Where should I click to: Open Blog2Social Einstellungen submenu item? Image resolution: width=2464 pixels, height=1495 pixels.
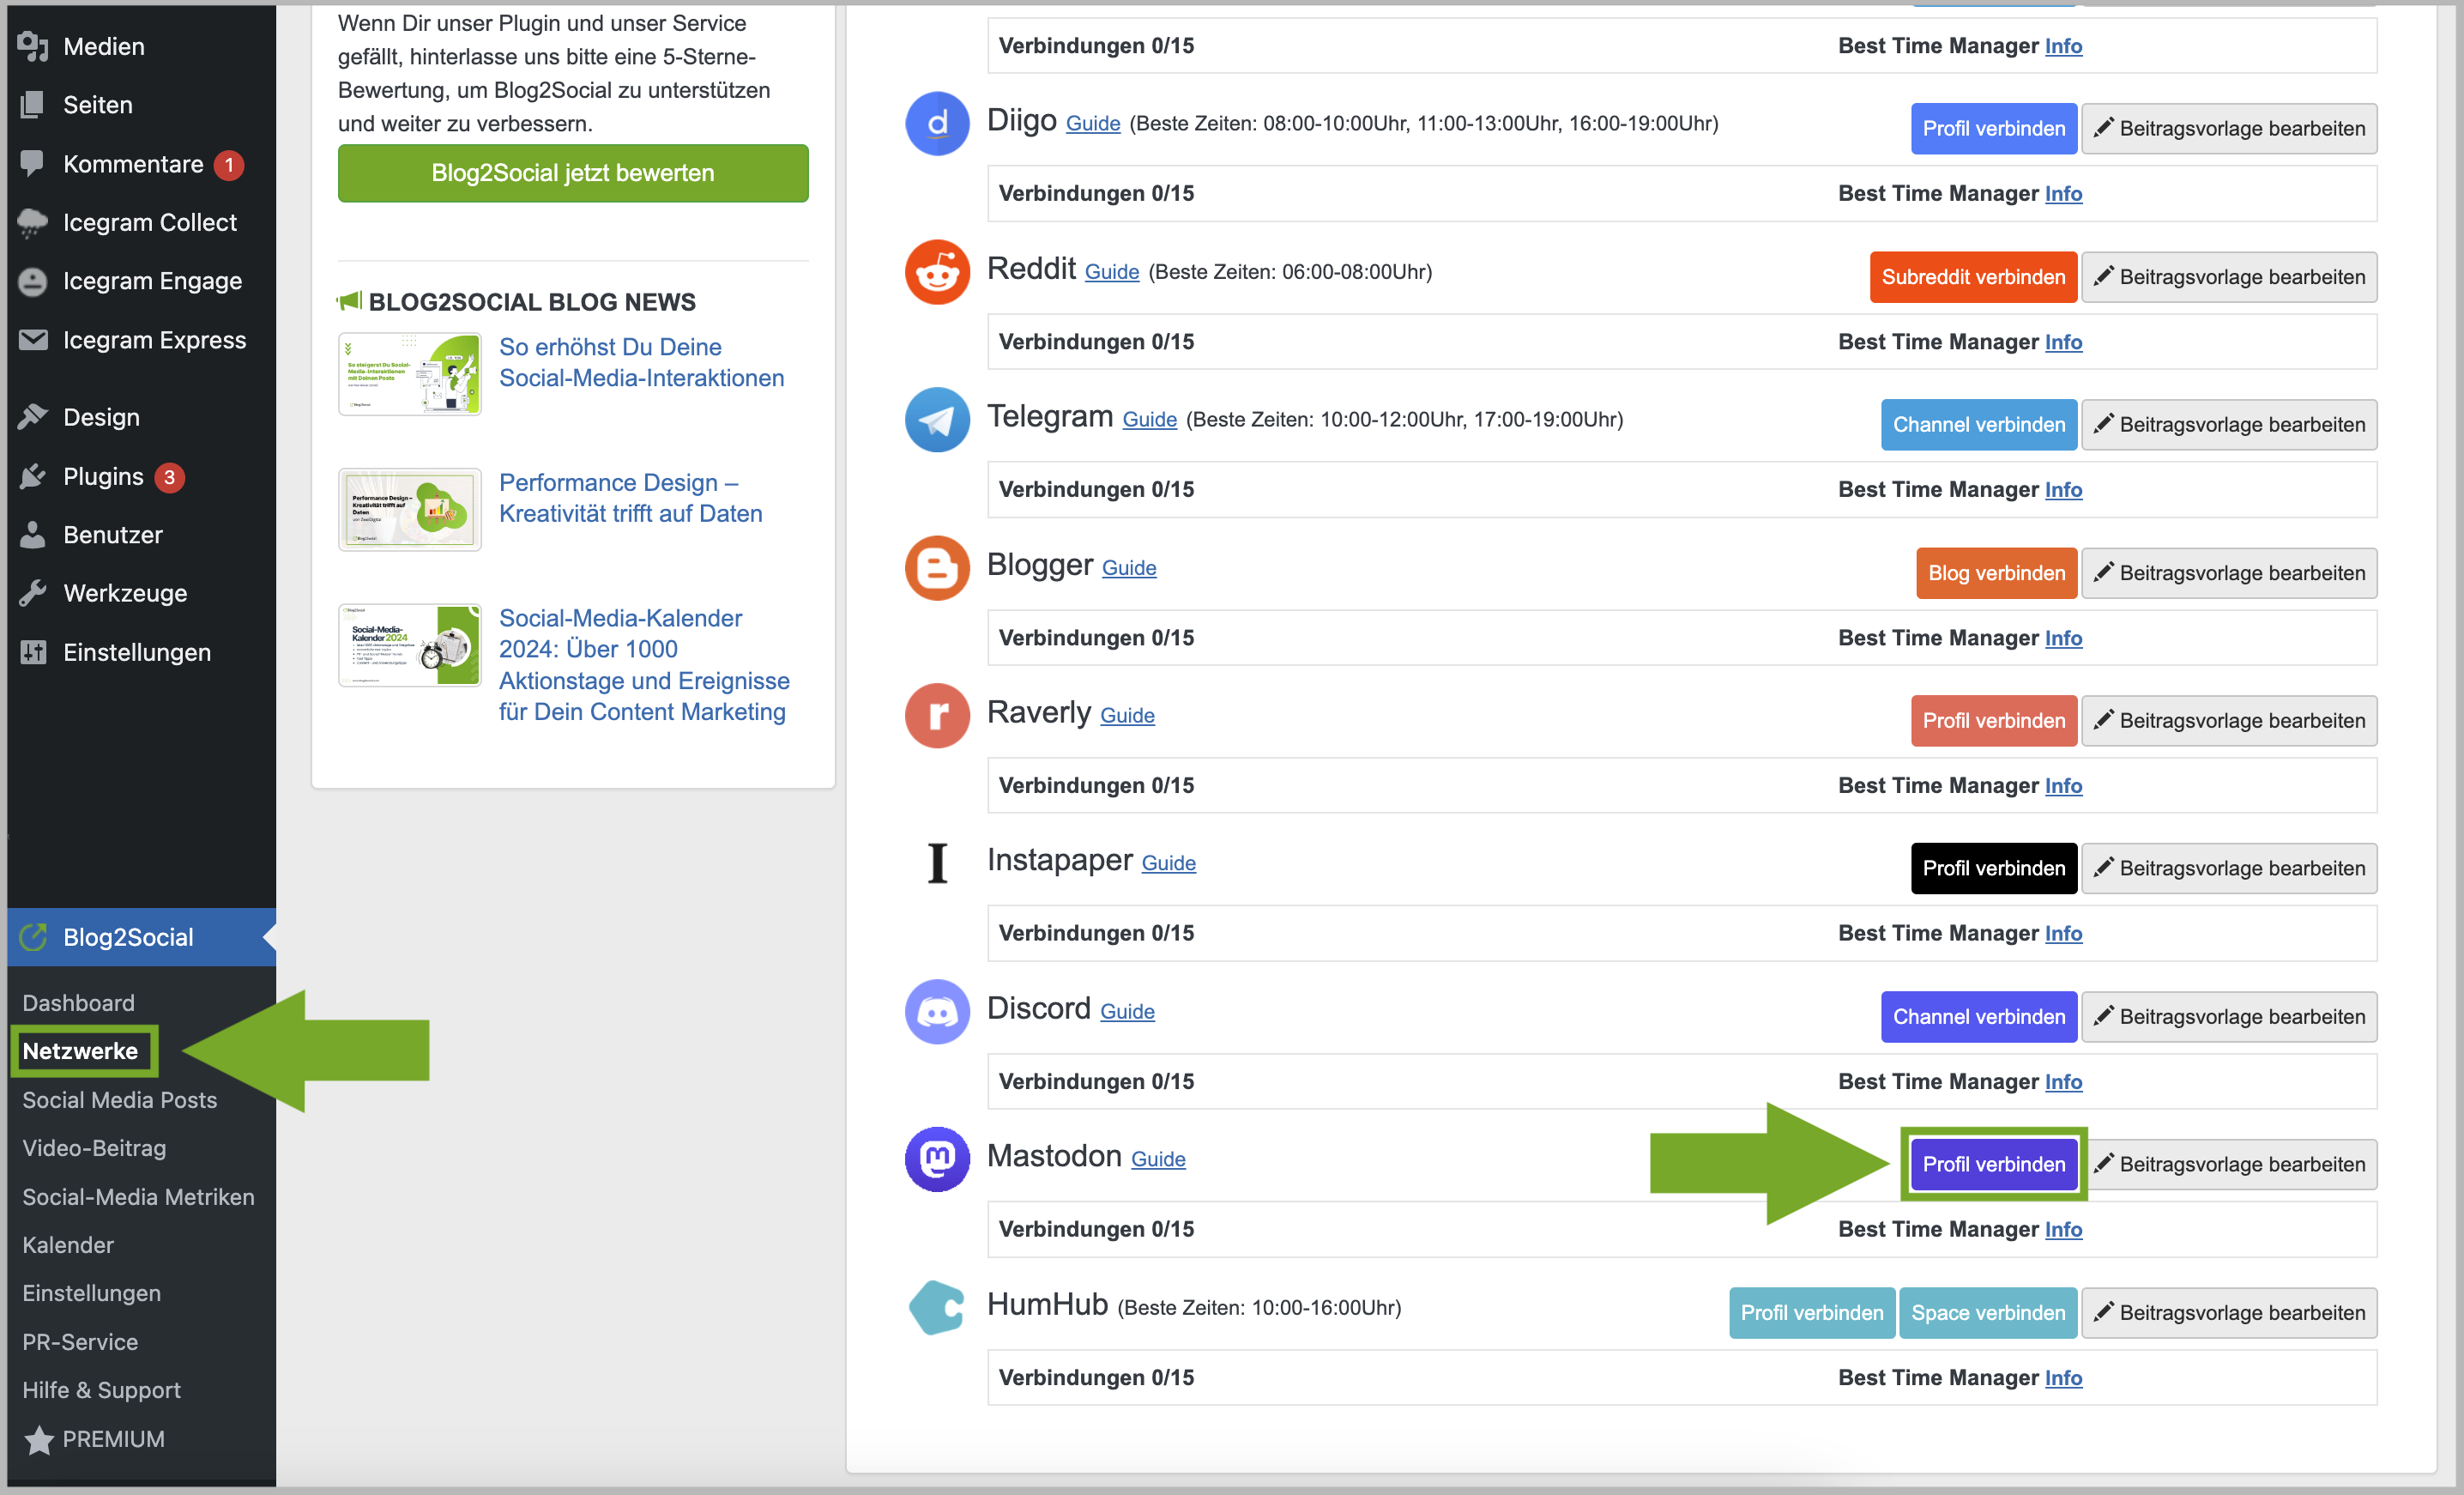tap(91, 1293)
